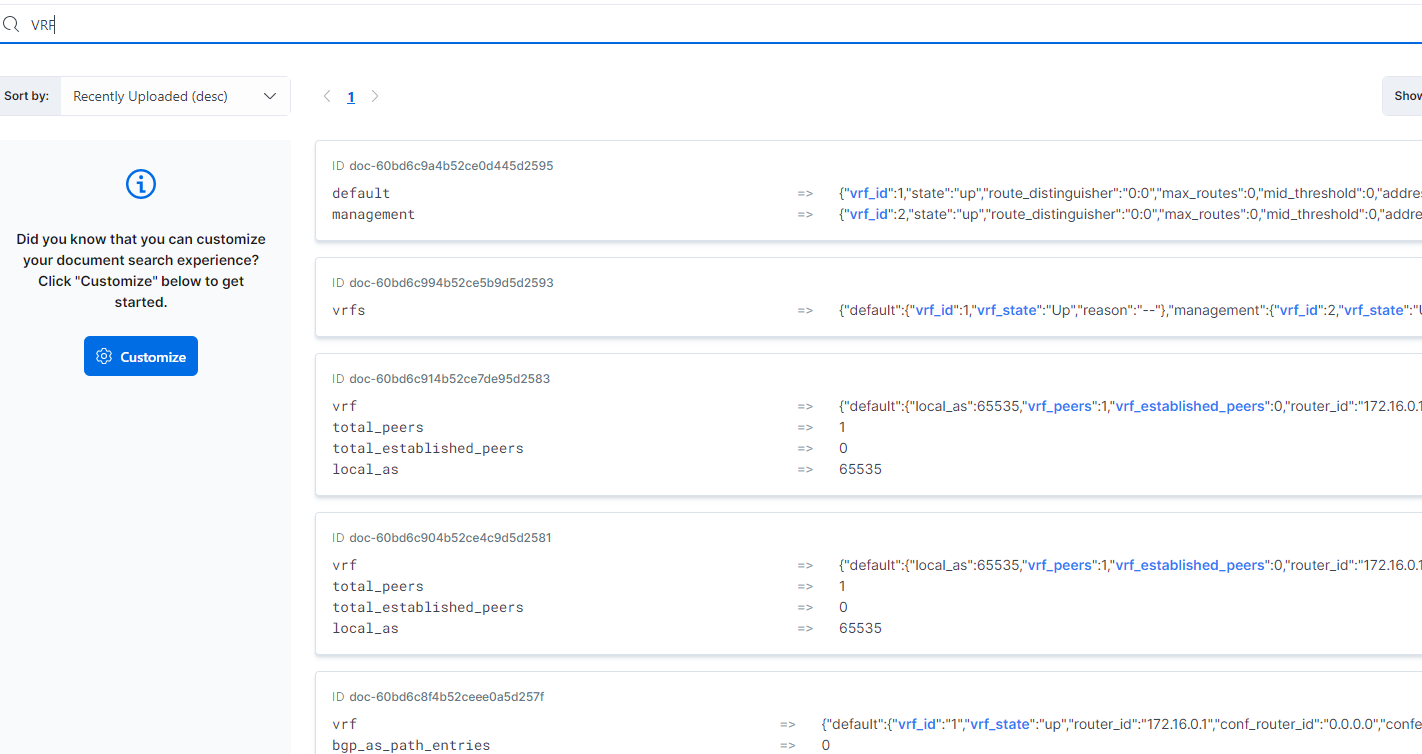The height and width of the screenshot is (754, 1422).
Task: Click the Show button at top right
Action: (x=1408, y=96)
